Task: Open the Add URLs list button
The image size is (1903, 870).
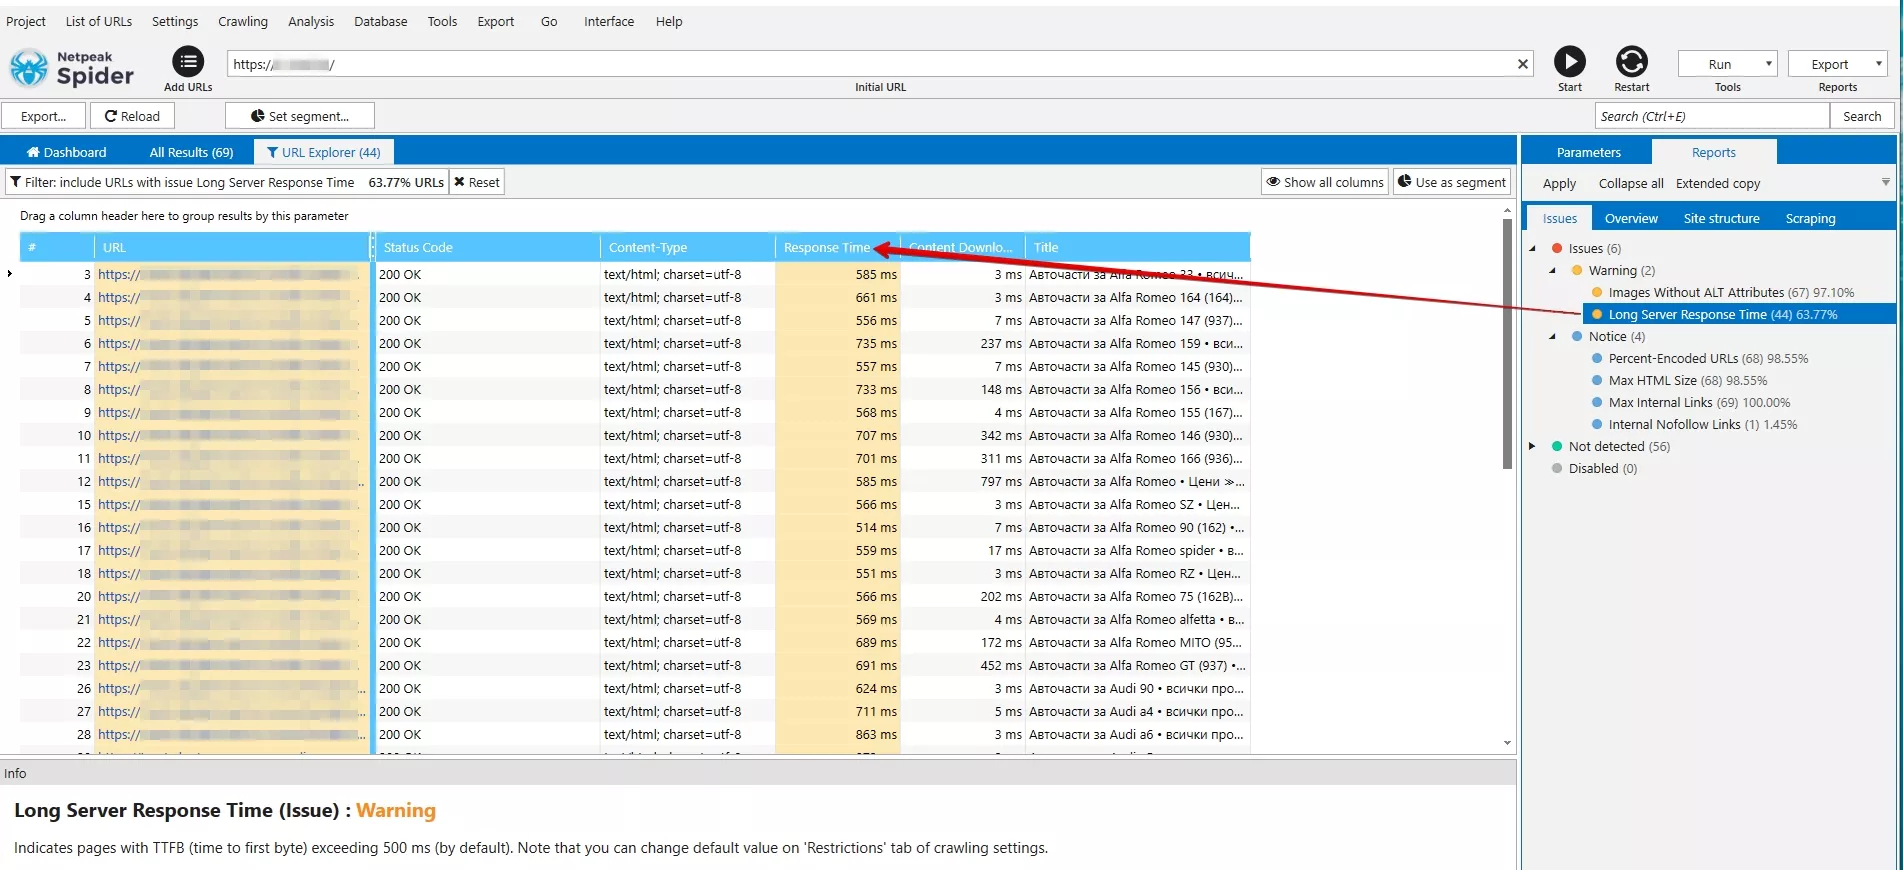Action: pos(188,62)
